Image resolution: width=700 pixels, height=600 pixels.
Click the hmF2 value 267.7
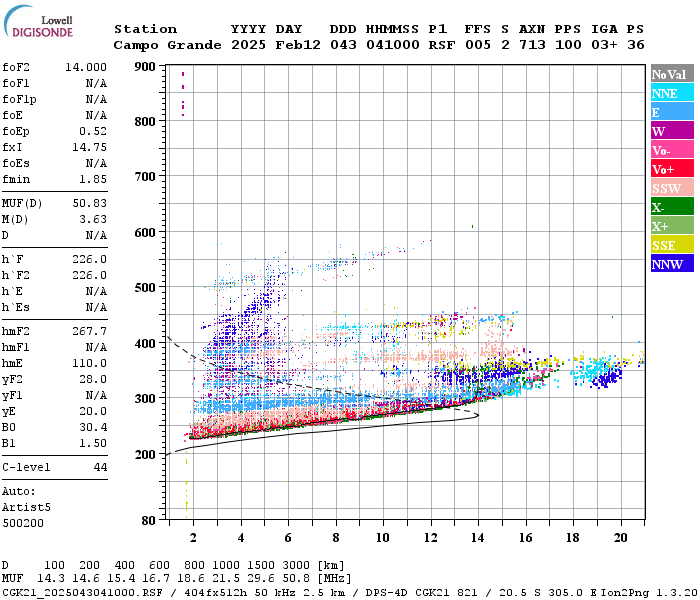pyautogui.click(x=90, y=331)
